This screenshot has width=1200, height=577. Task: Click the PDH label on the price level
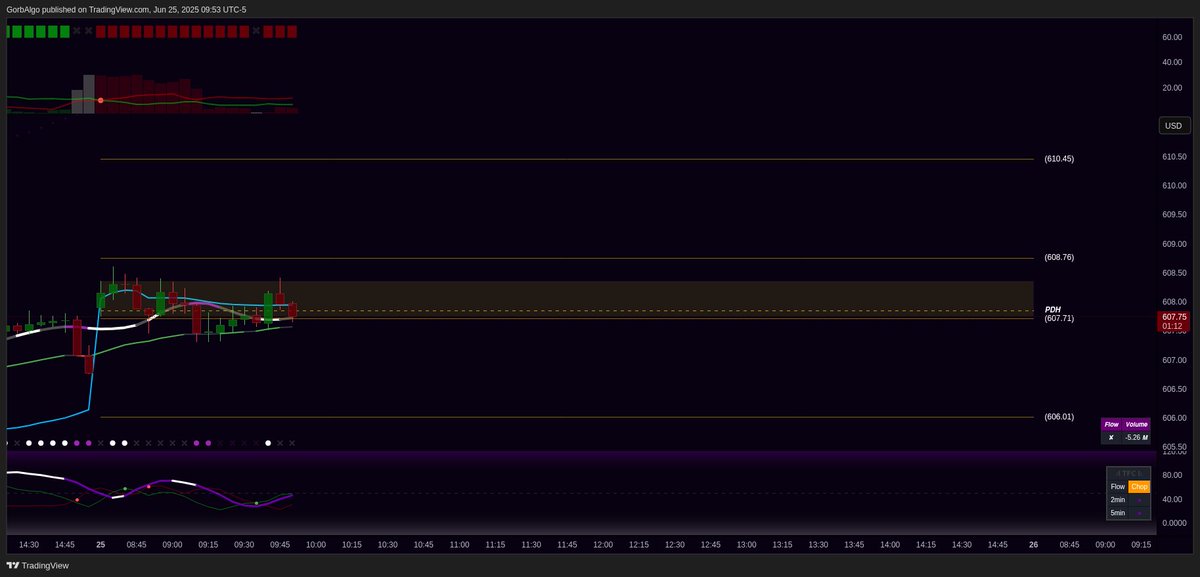(x=1051, y=308)
